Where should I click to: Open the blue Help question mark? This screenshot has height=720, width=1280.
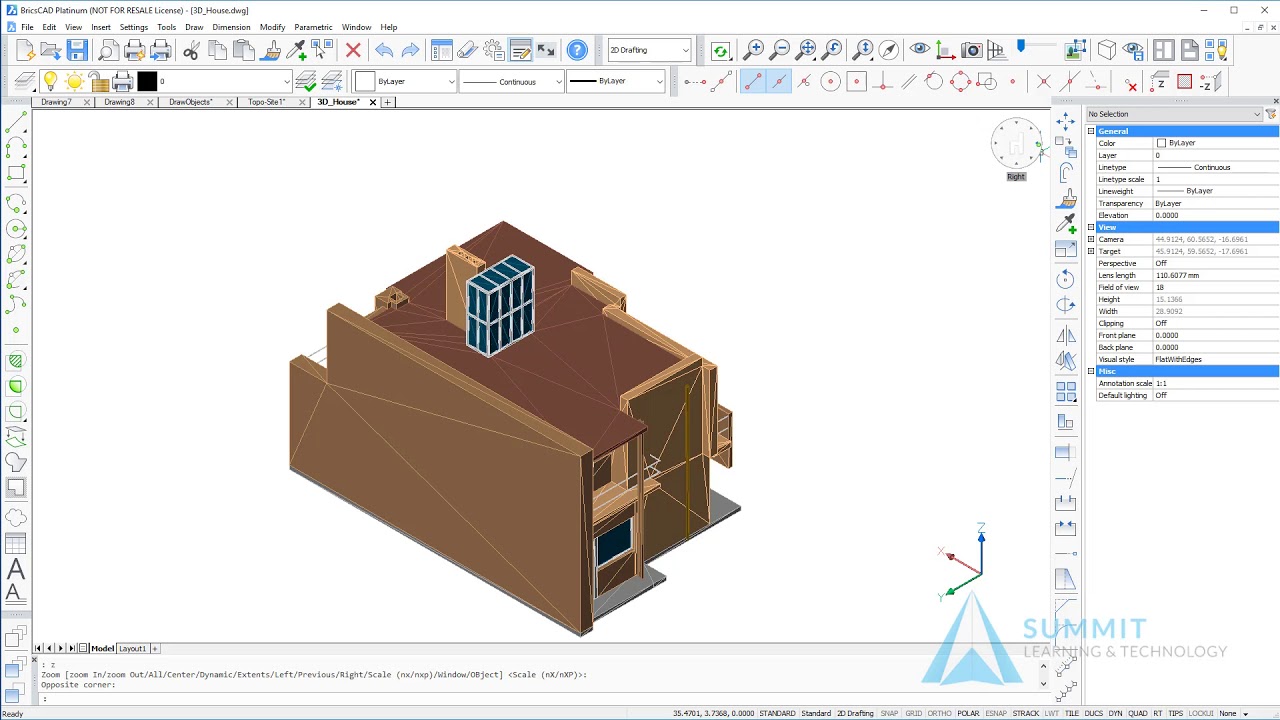click(577, 50)
